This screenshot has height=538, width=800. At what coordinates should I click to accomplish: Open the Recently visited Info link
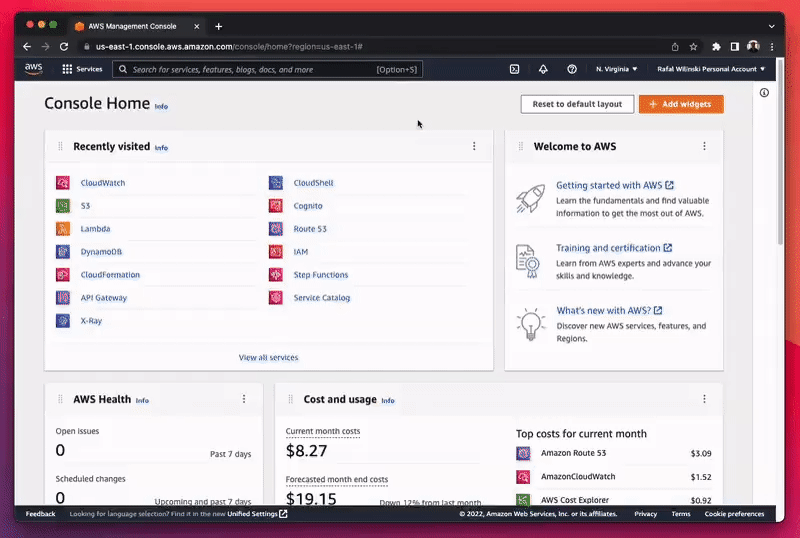click(x=161, y=148)
